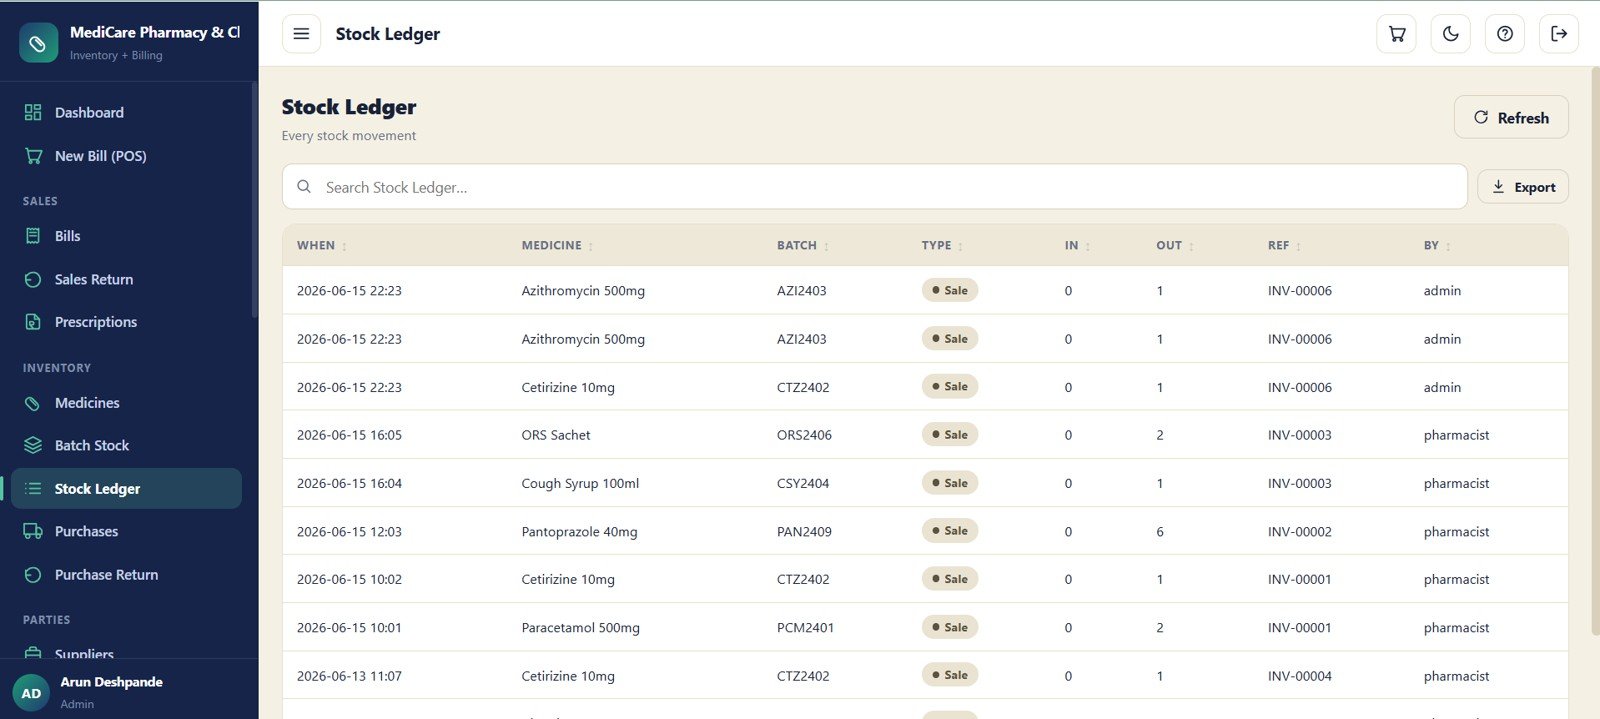Sort table by IN column

[1077, 246]
